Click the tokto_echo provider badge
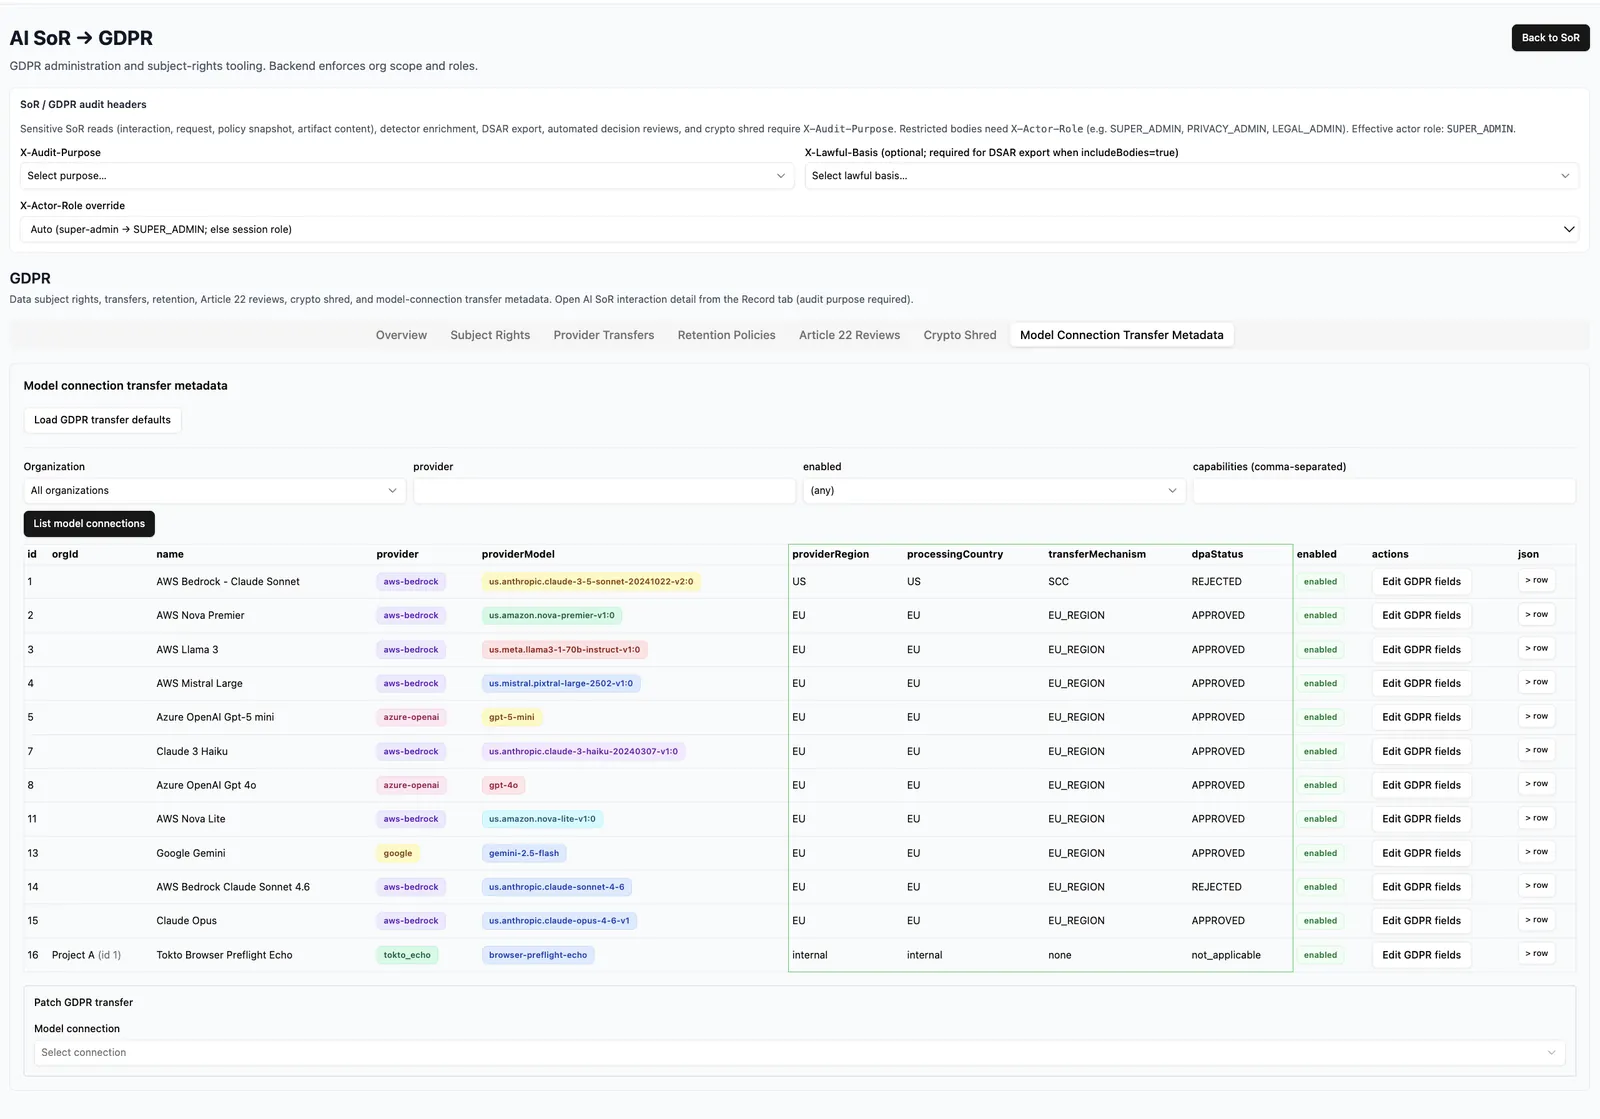Viewport: 1600px width, 1119px height. [x=407, y=956]
